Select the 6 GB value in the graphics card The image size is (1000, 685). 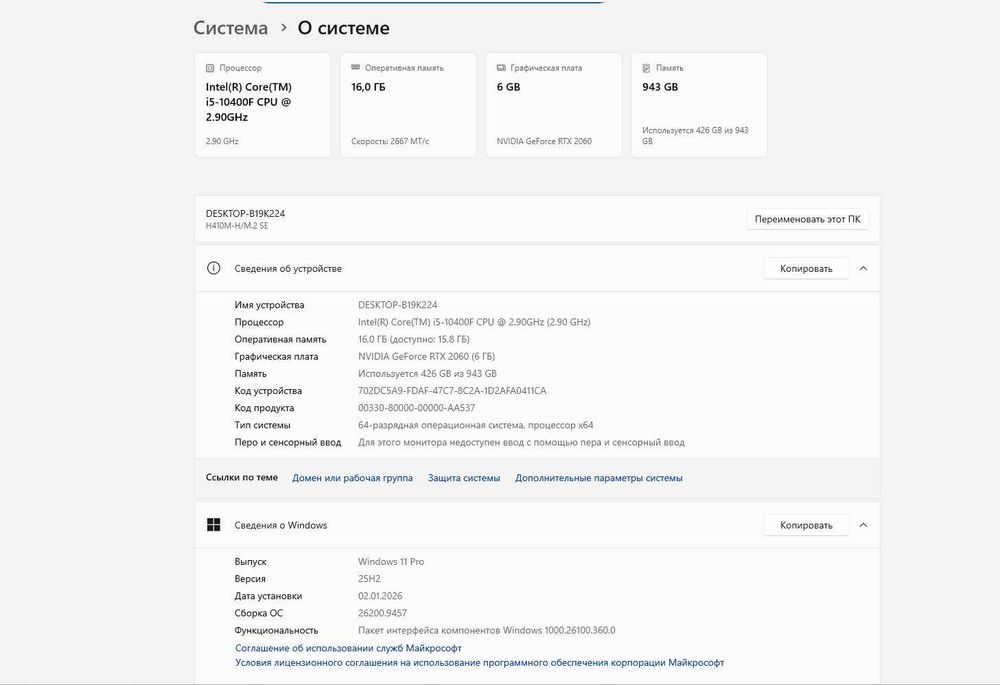point(508,87)
